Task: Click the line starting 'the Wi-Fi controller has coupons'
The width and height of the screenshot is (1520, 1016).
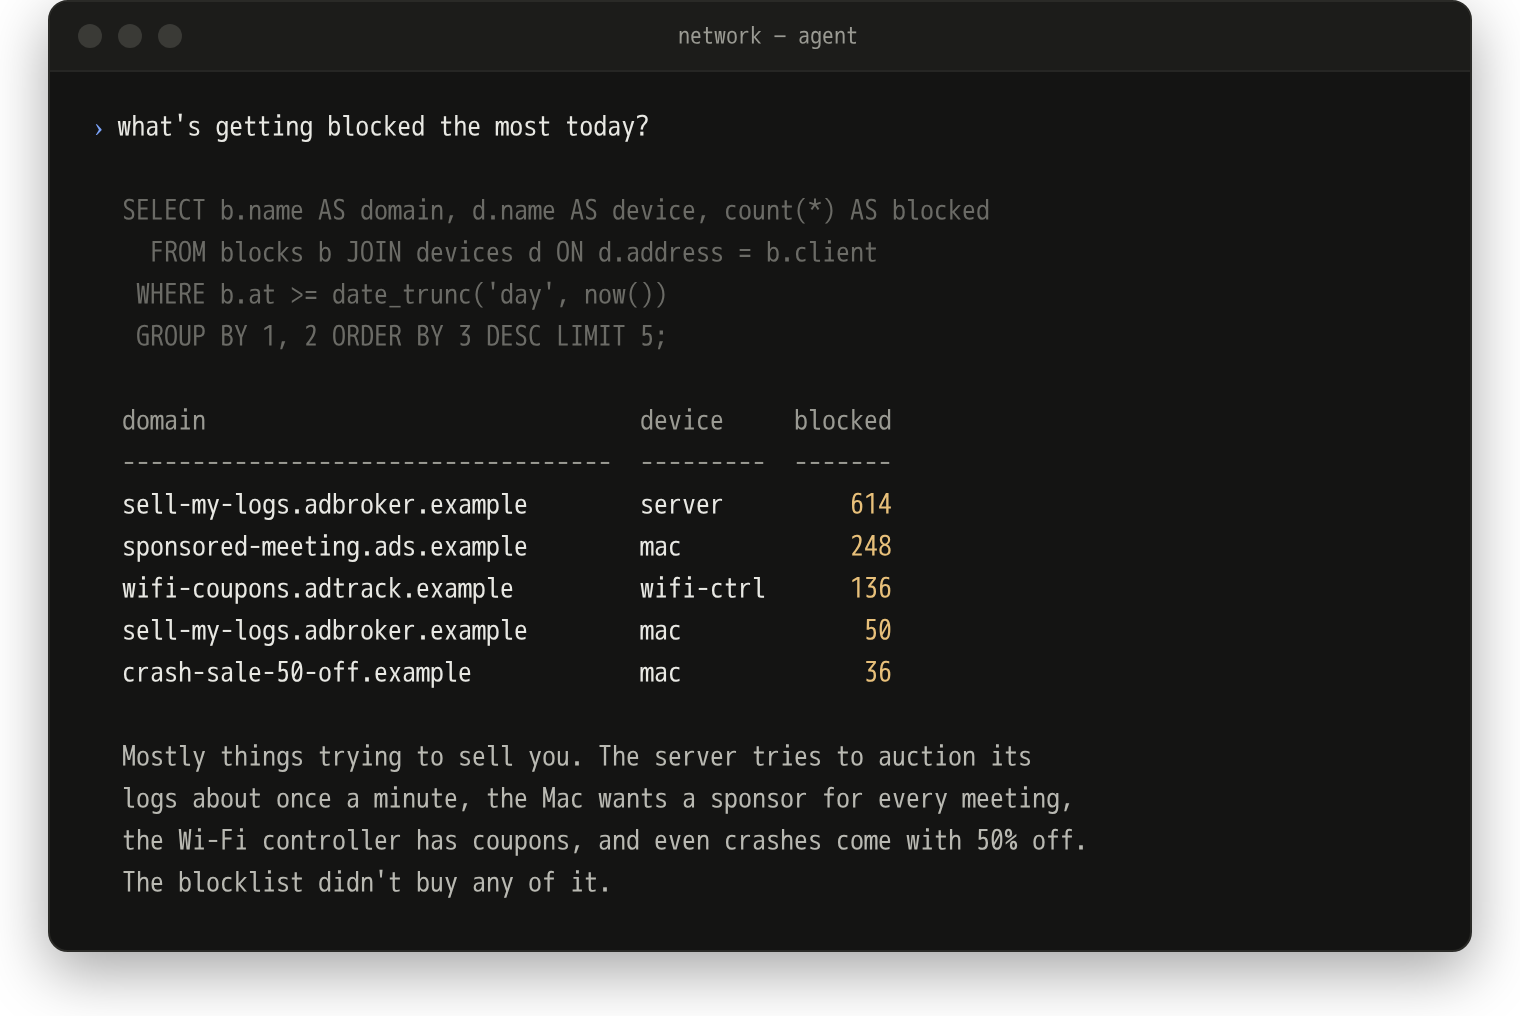Action: point(605,841)
